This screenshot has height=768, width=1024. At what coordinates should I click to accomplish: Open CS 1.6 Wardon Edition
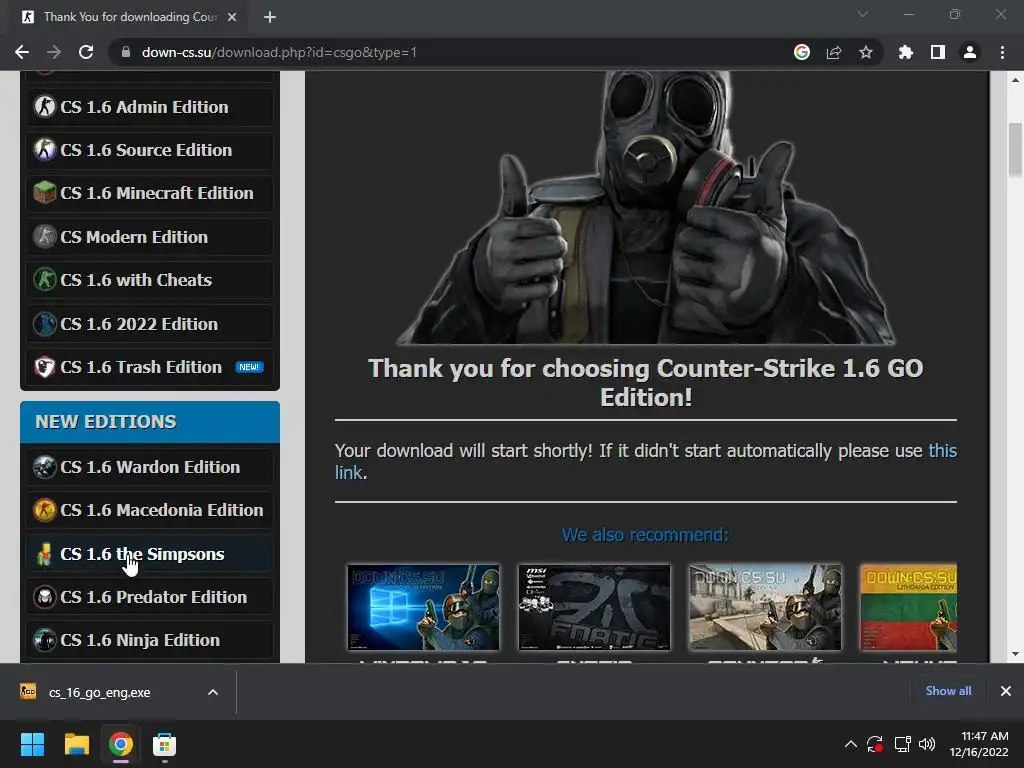(150, 467)
